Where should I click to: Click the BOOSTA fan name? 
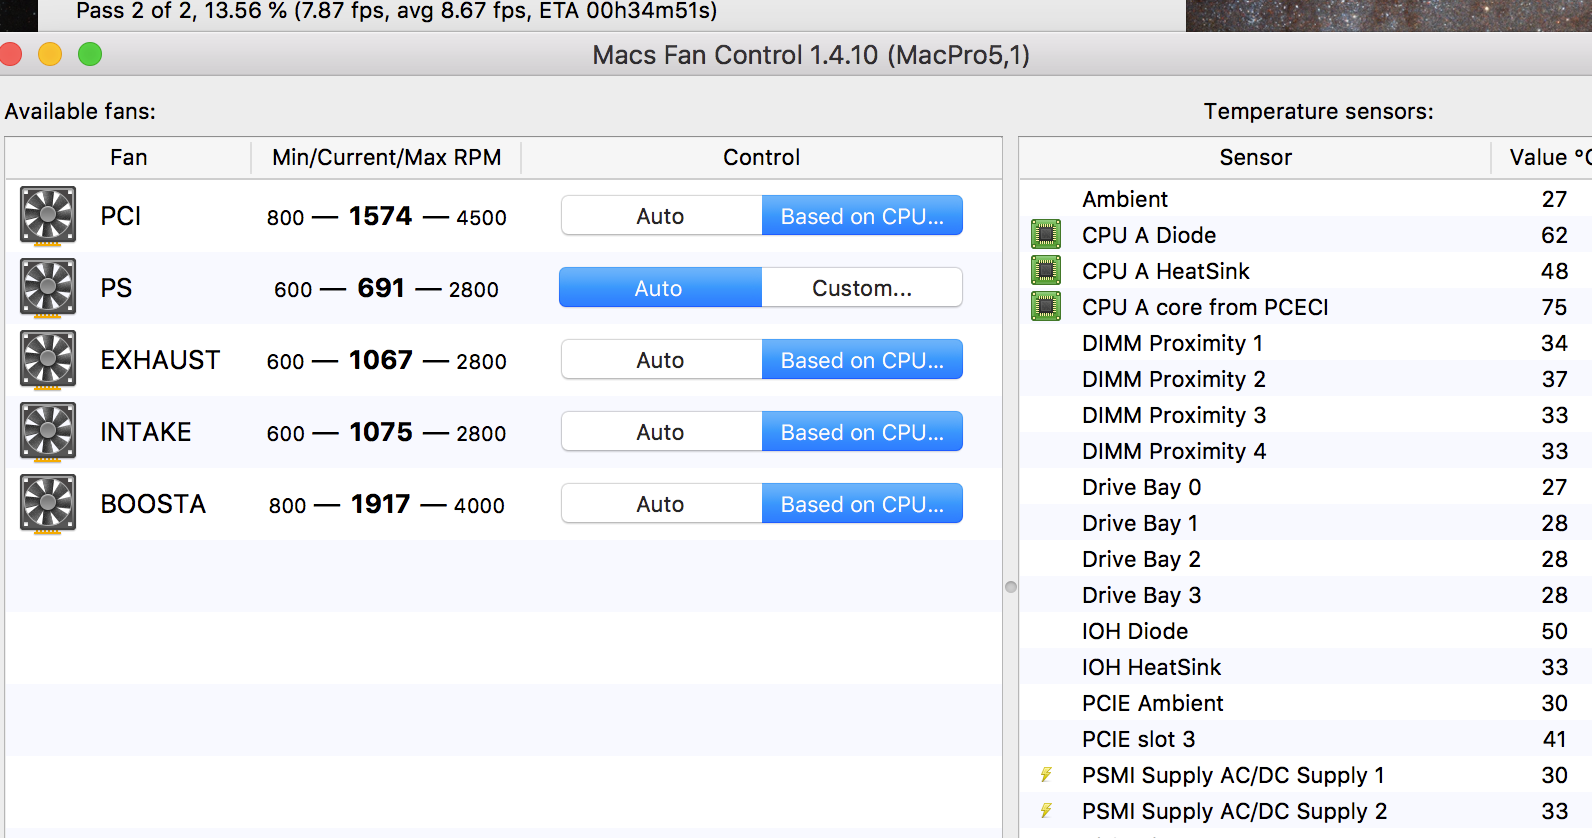(x=153, y=504)
